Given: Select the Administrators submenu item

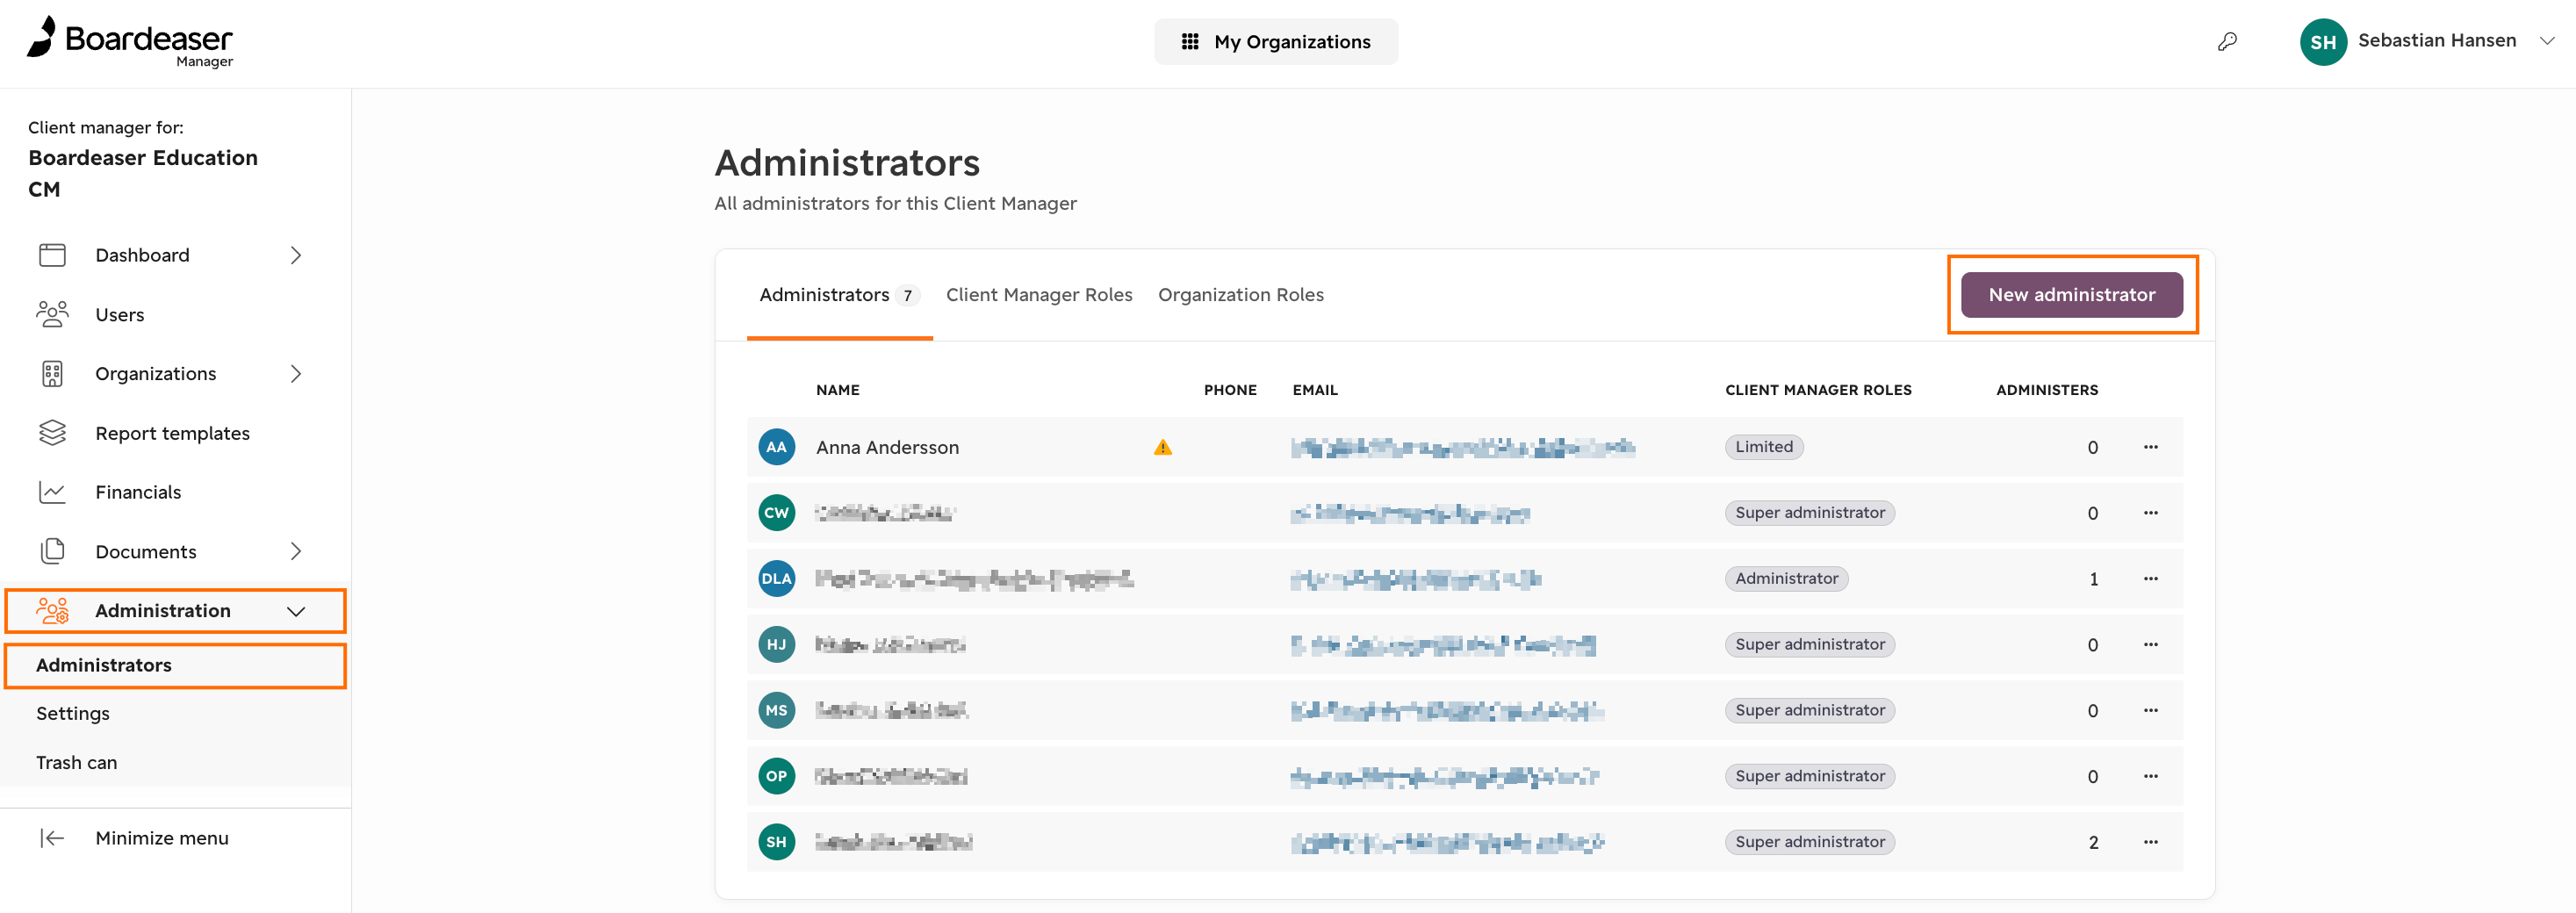Looking at the screenshot, I should pyautogui.click(x=104, y=665).
